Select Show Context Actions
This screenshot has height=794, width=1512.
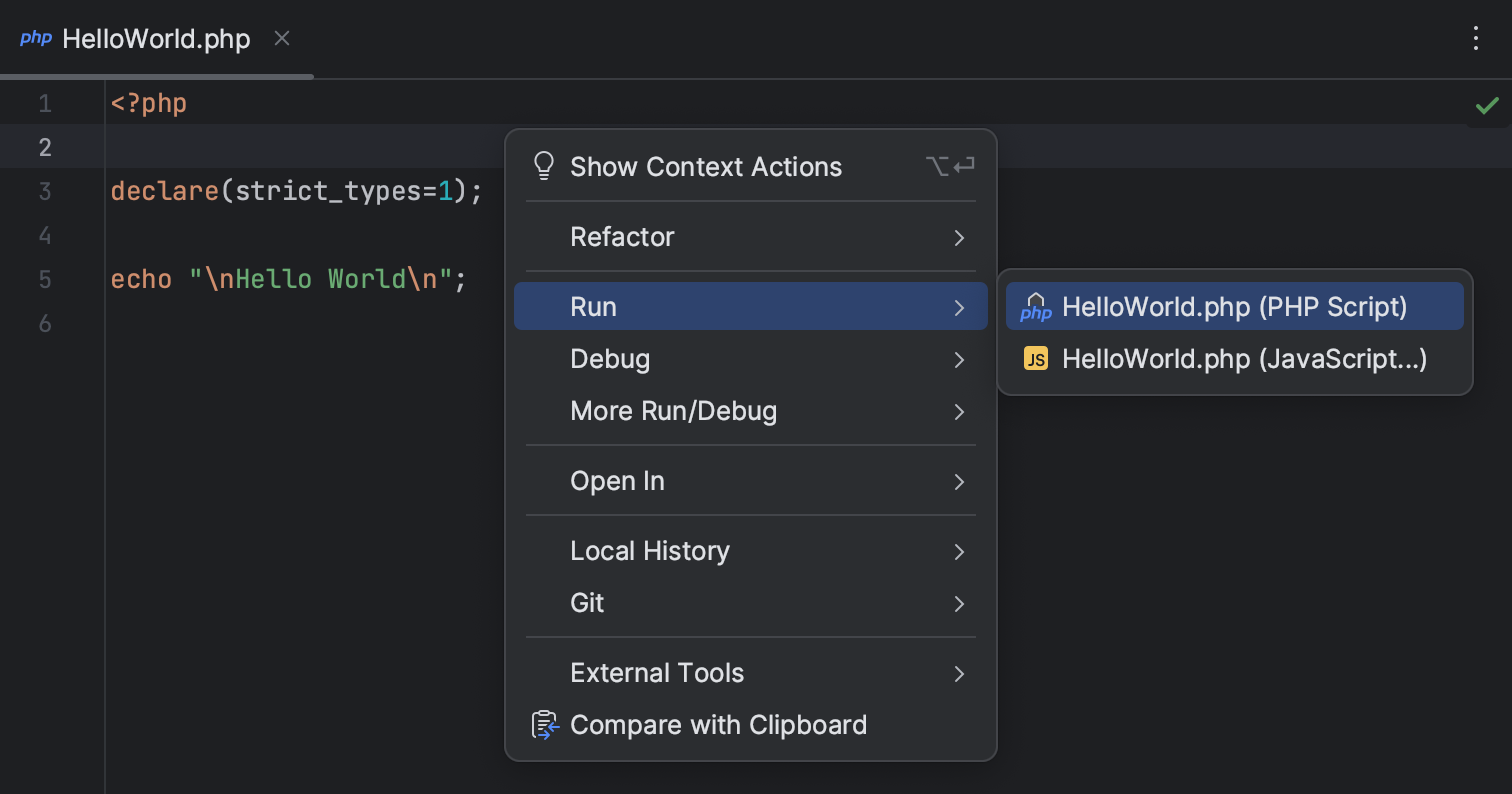pyautogui.click(x=706, y=166)
